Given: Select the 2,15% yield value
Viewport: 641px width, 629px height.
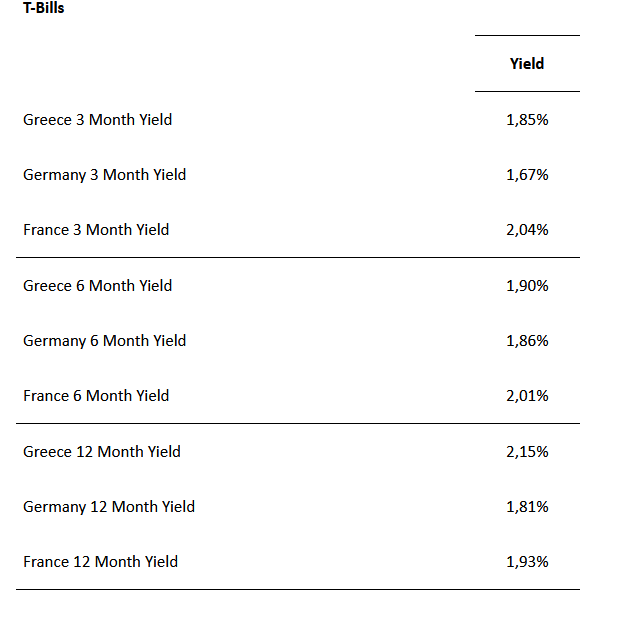Looking at the screenshot, I should (x=527, y=452).
